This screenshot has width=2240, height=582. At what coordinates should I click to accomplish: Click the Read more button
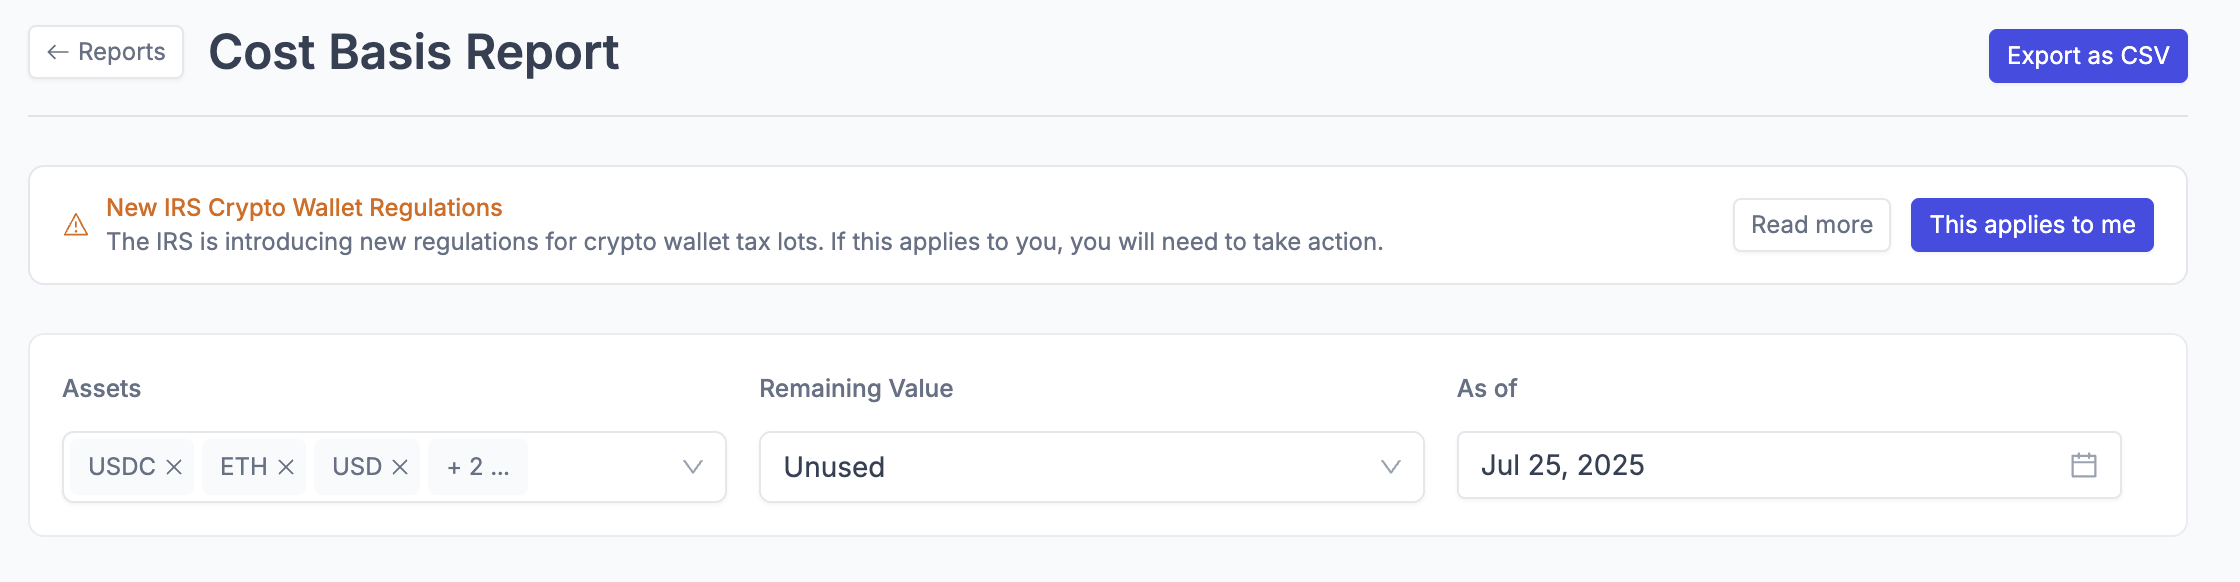[1811, 225]
